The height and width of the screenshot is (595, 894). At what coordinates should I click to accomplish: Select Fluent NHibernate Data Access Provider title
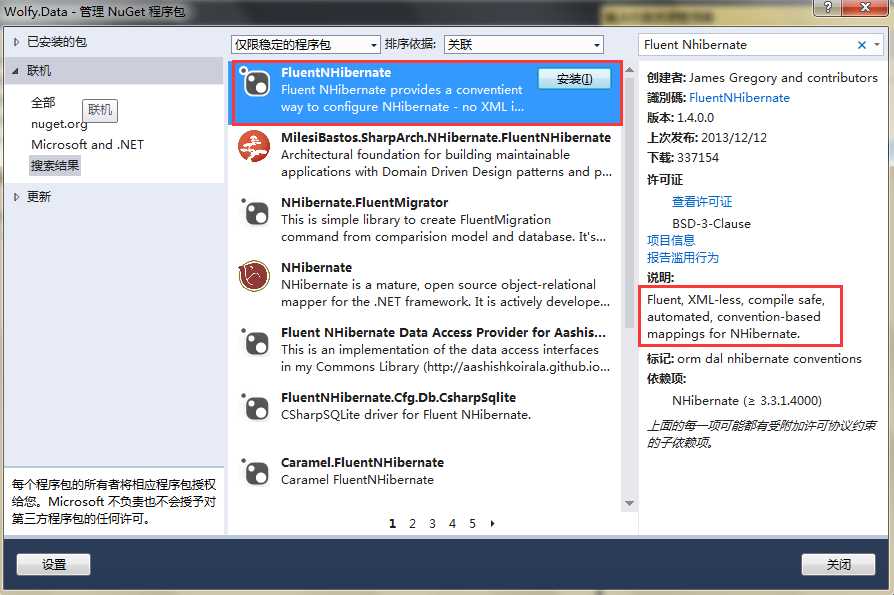(443, 332)
